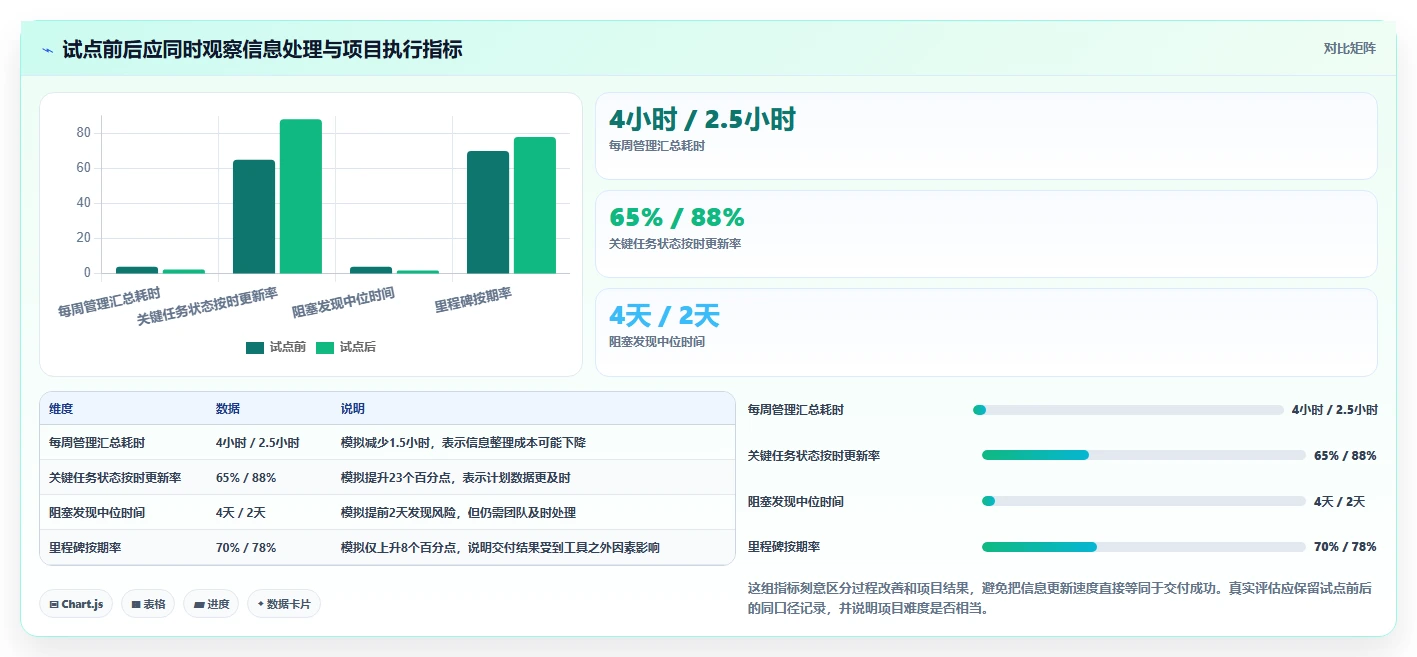Open the 4小时 / 2.5小时 data card

coord(986,136)
